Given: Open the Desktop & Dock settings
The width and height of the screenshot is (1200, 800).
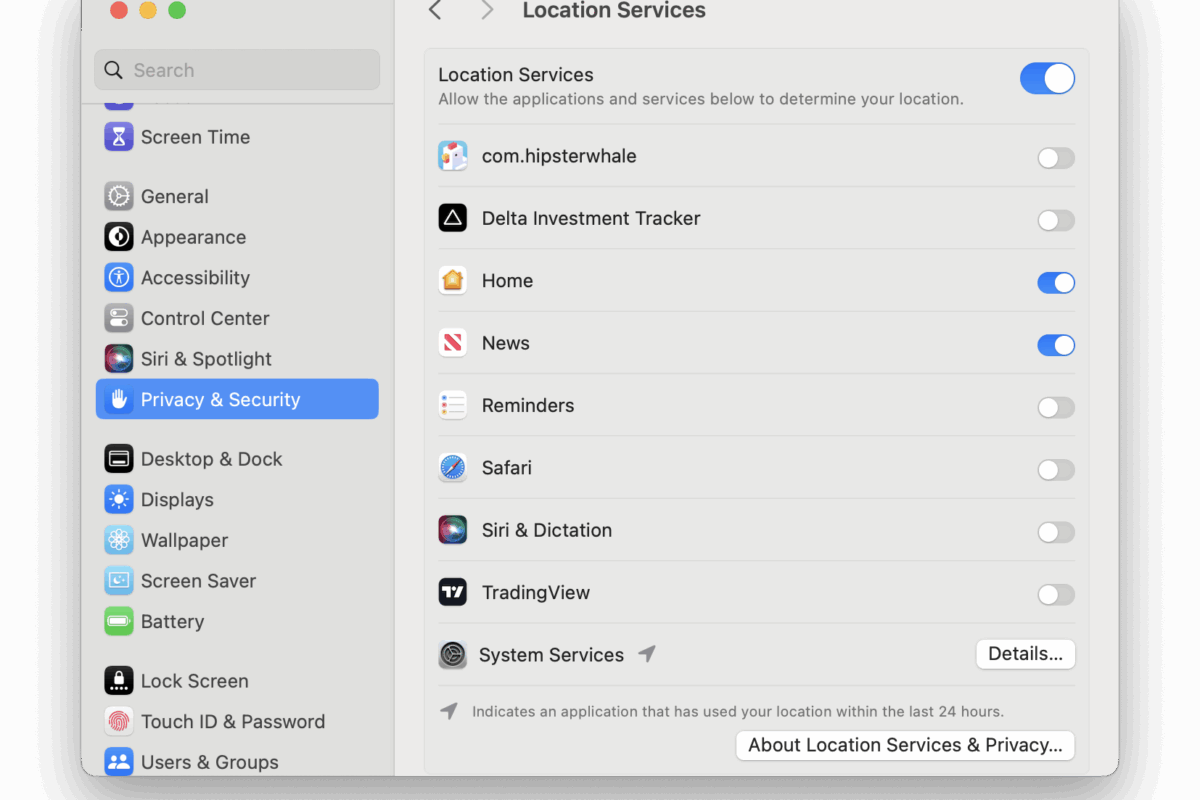Looking at the screenshot, I should point(211,459).
